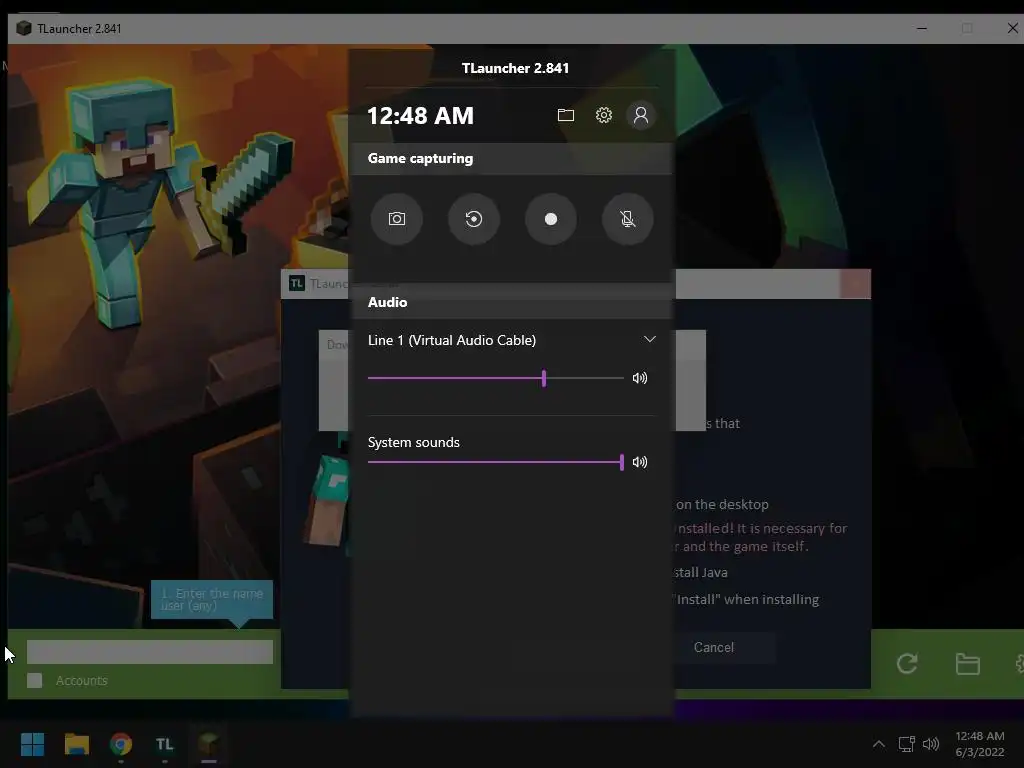
Task: Select the Audio section header
Action: click(511, 302)
